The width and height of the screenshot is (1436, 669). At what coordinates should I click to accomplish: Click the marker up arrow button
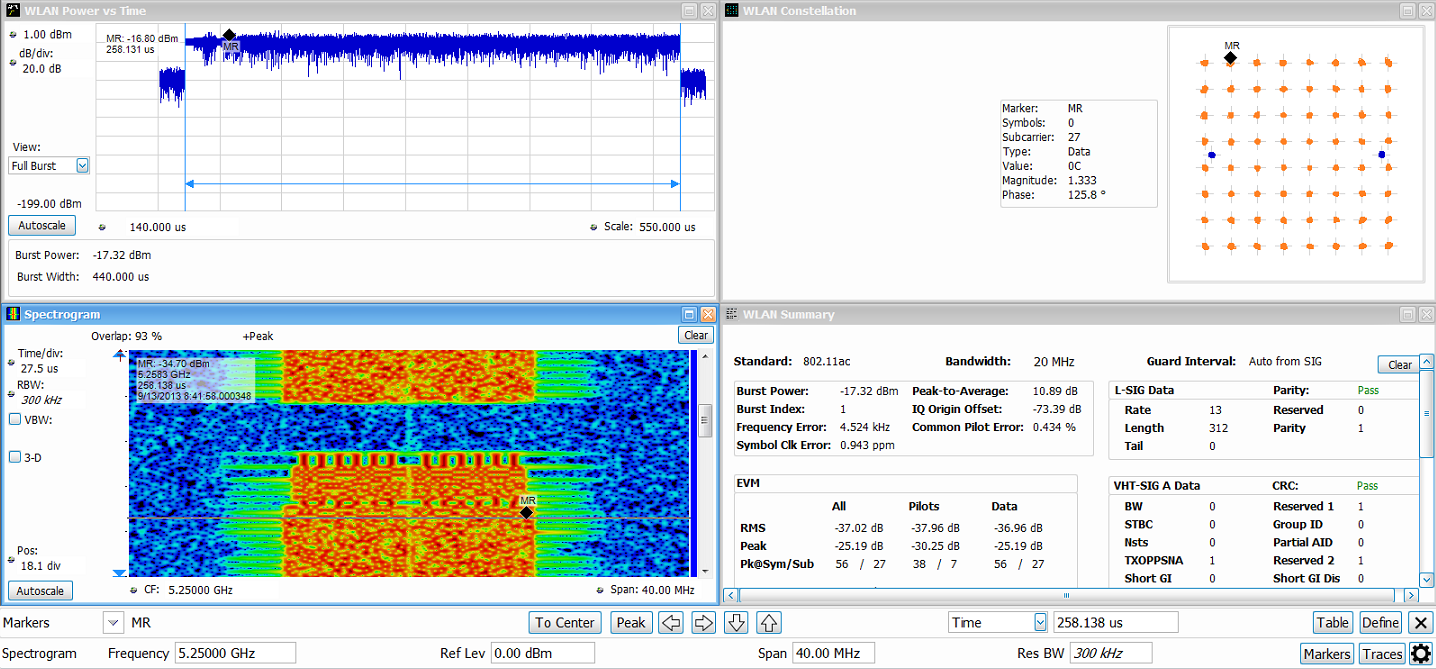point(769,623)
